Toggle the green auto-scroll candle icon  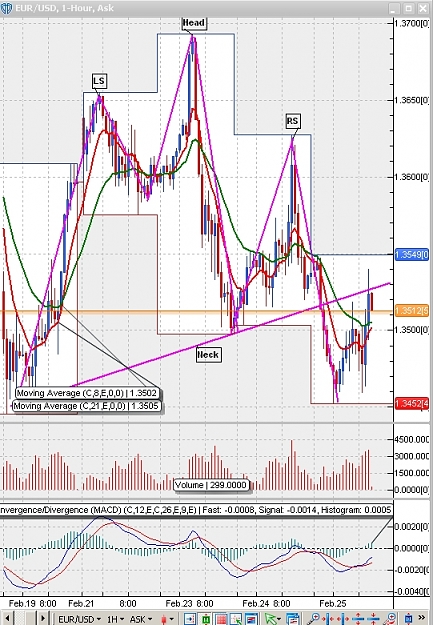point(206,619)
